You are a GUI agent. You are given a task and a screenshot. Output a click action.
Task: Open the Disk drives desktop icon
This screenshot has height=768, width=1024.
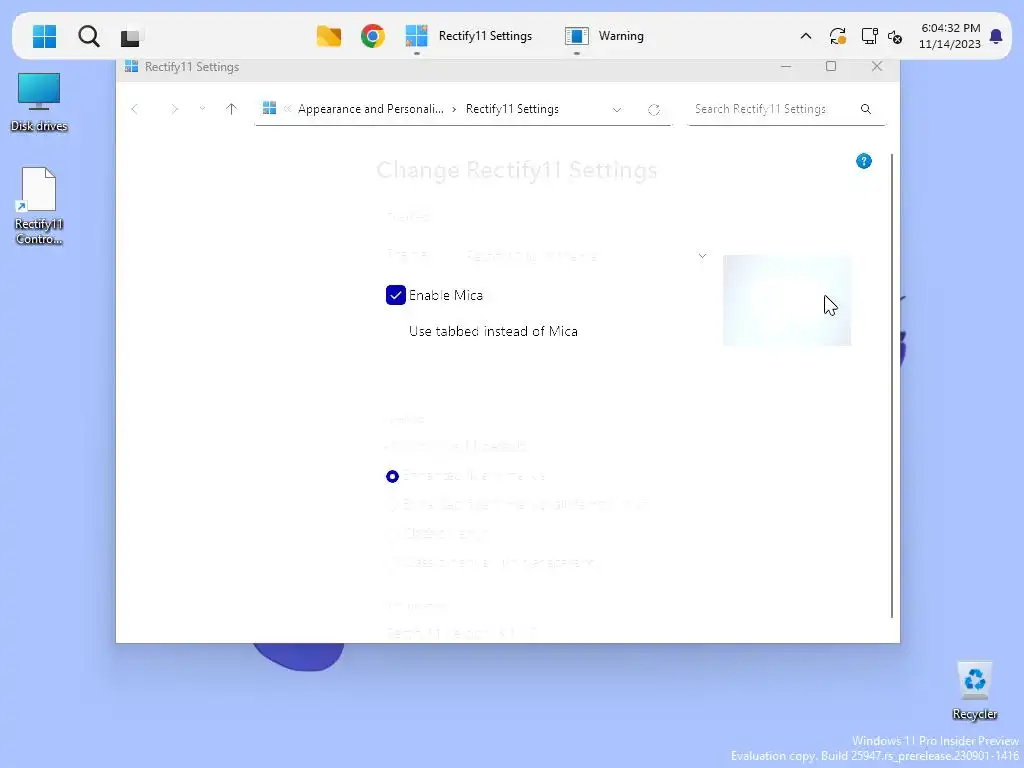tap(39, 103)
